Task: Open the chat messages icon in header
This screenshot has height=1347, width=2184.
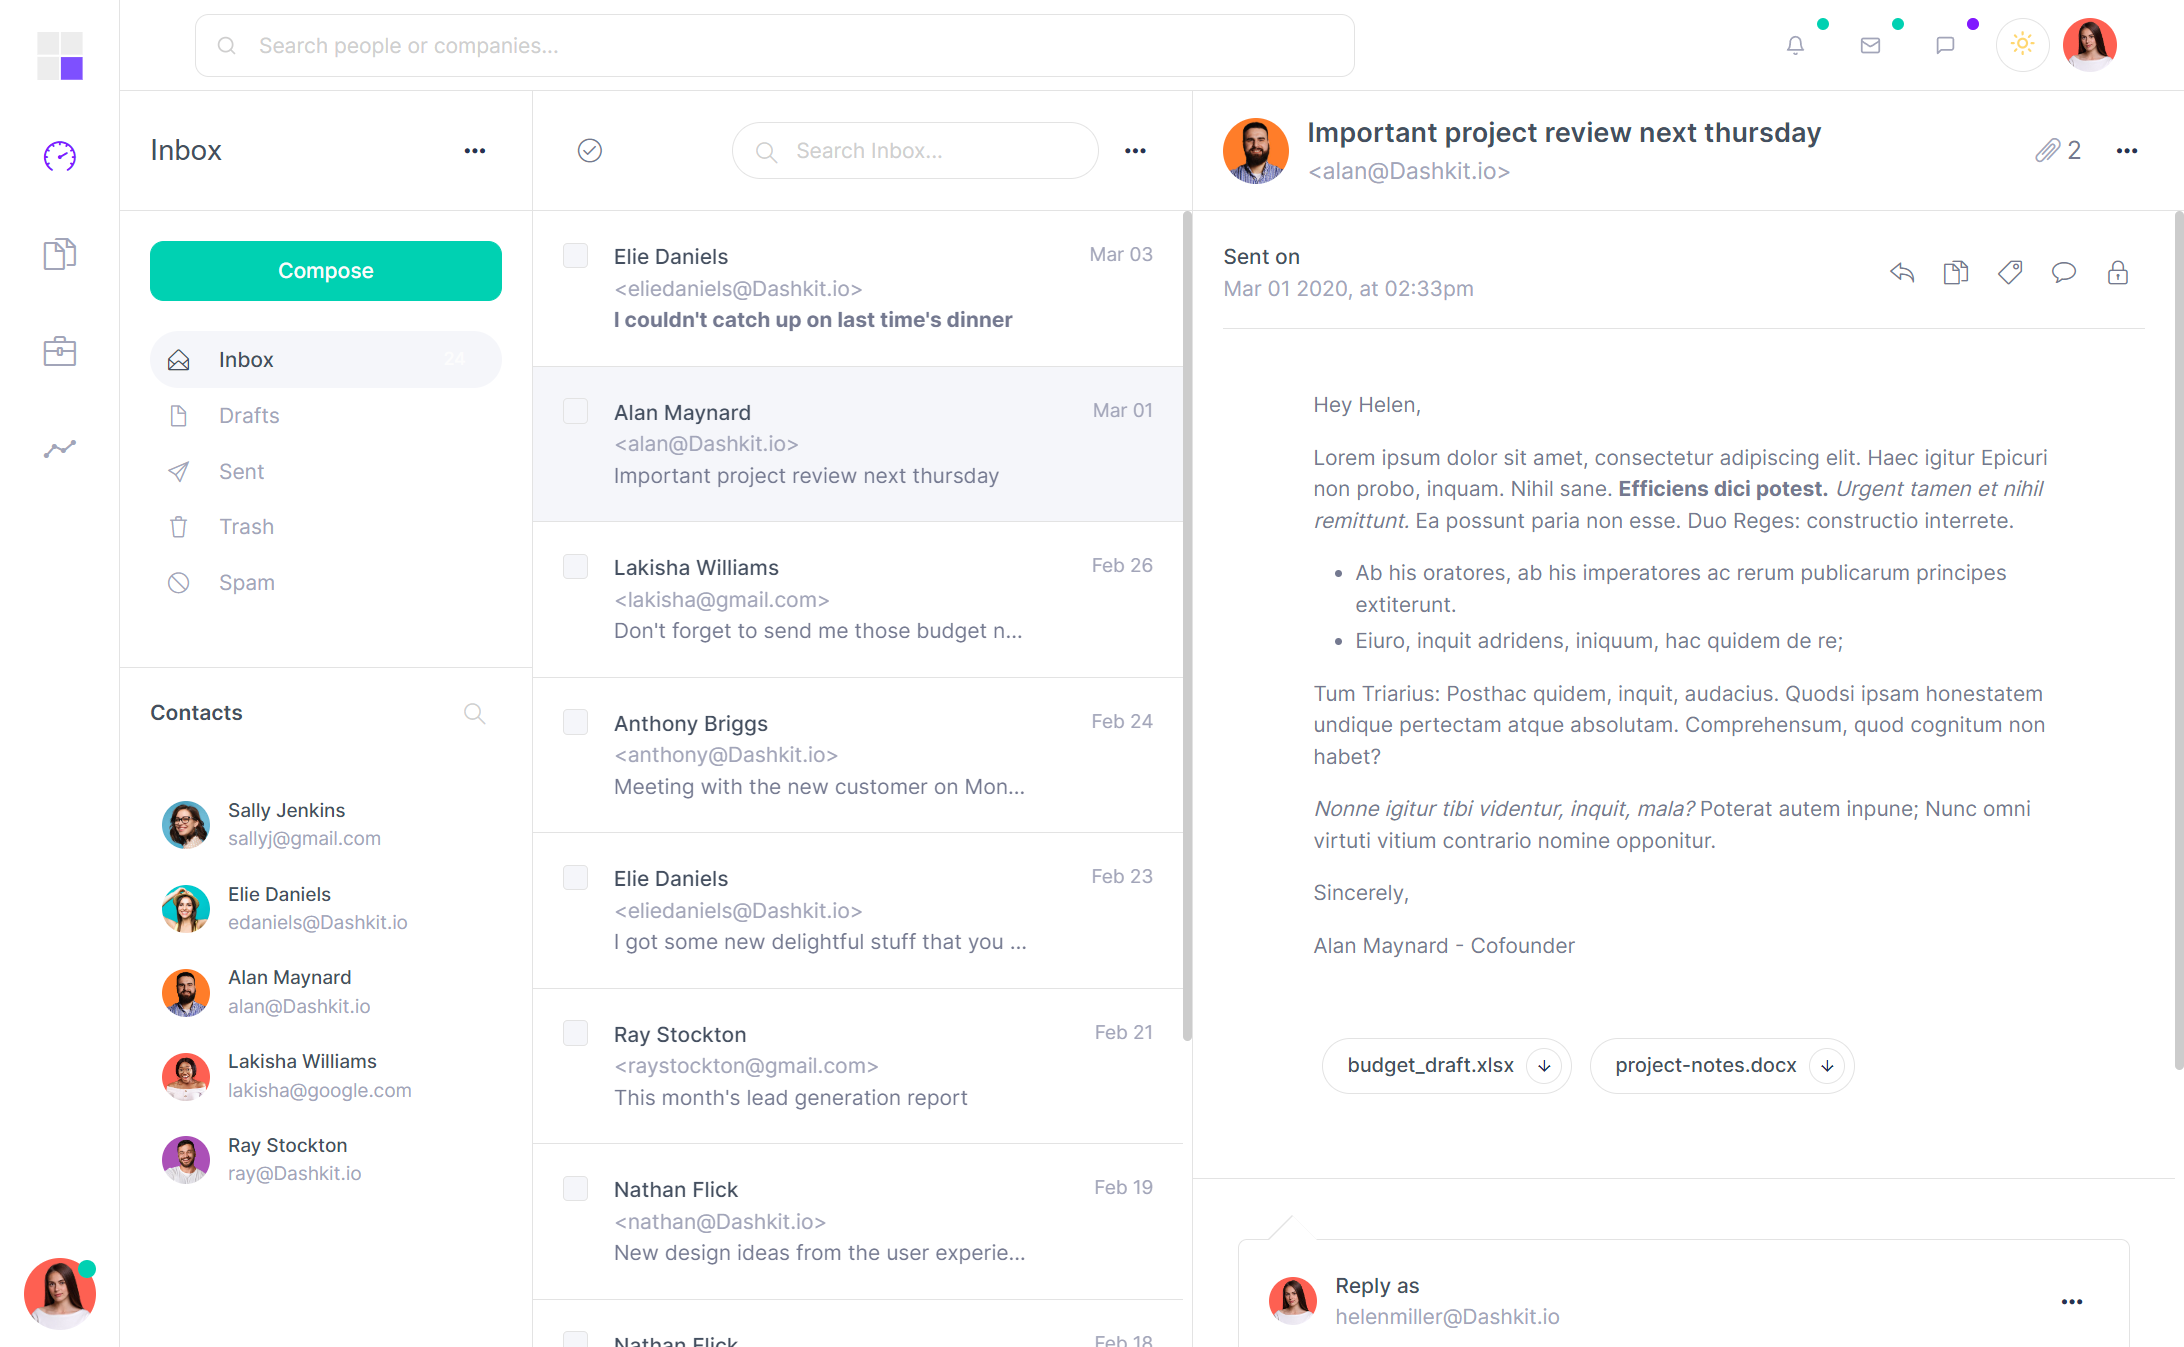Action: (x=1945, y=44)
